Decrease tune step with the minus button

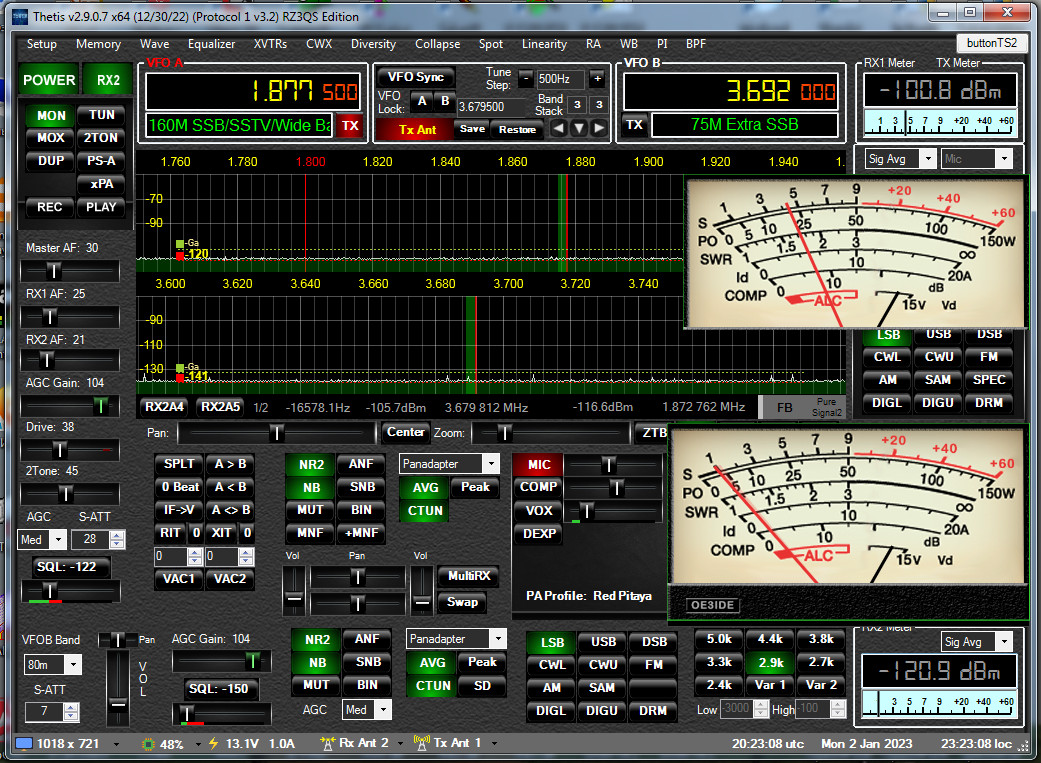[x=526, y=79]
